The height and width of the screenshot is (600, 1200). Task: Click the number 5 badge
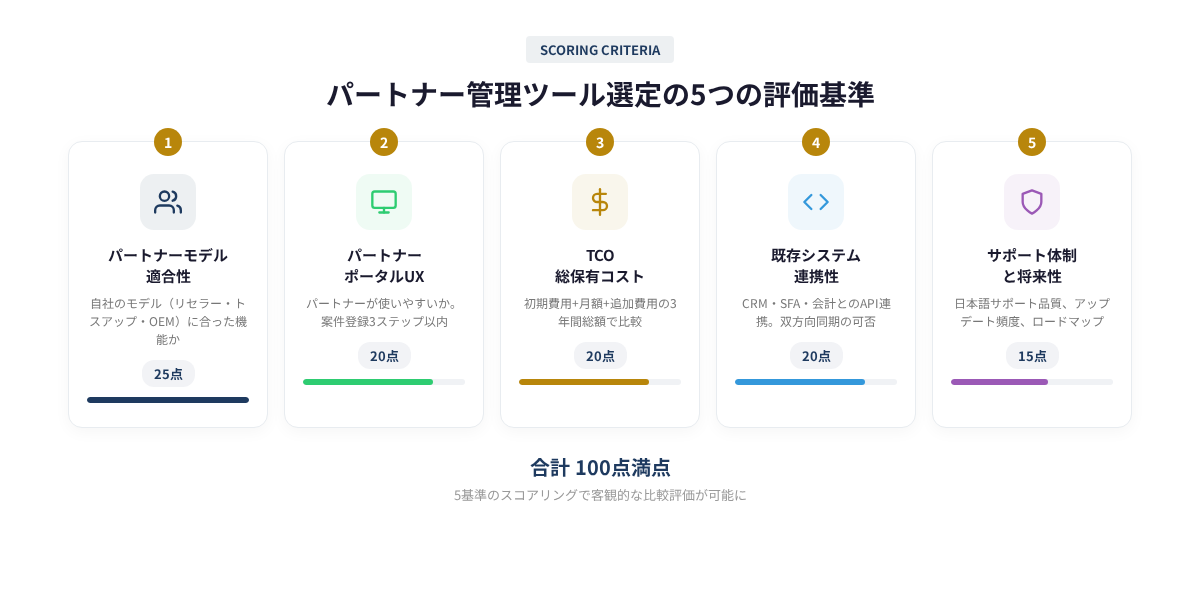[x=1032, y=142]
